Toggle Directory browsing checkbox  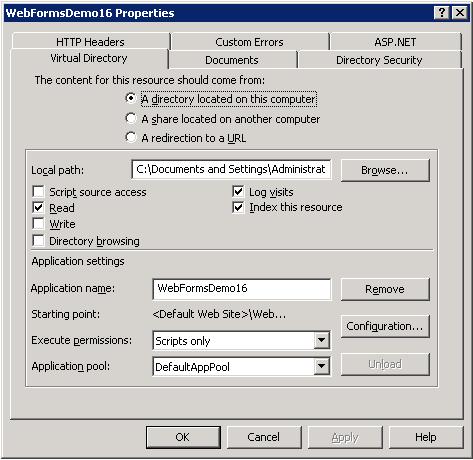pyautogui.click(x=38, y=240)
